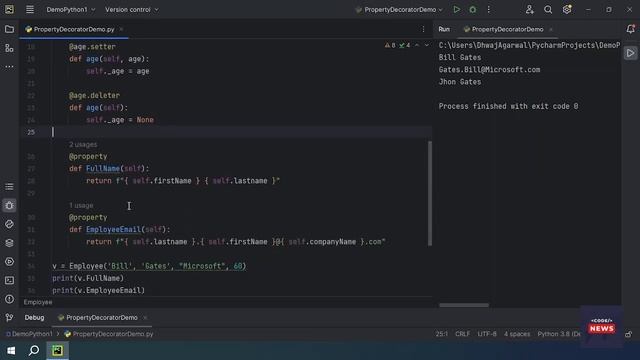Close PropertyDecoratorDemo debug tab
The width and height of the screenshot is (640, 360).
click(x=145, y=318)
